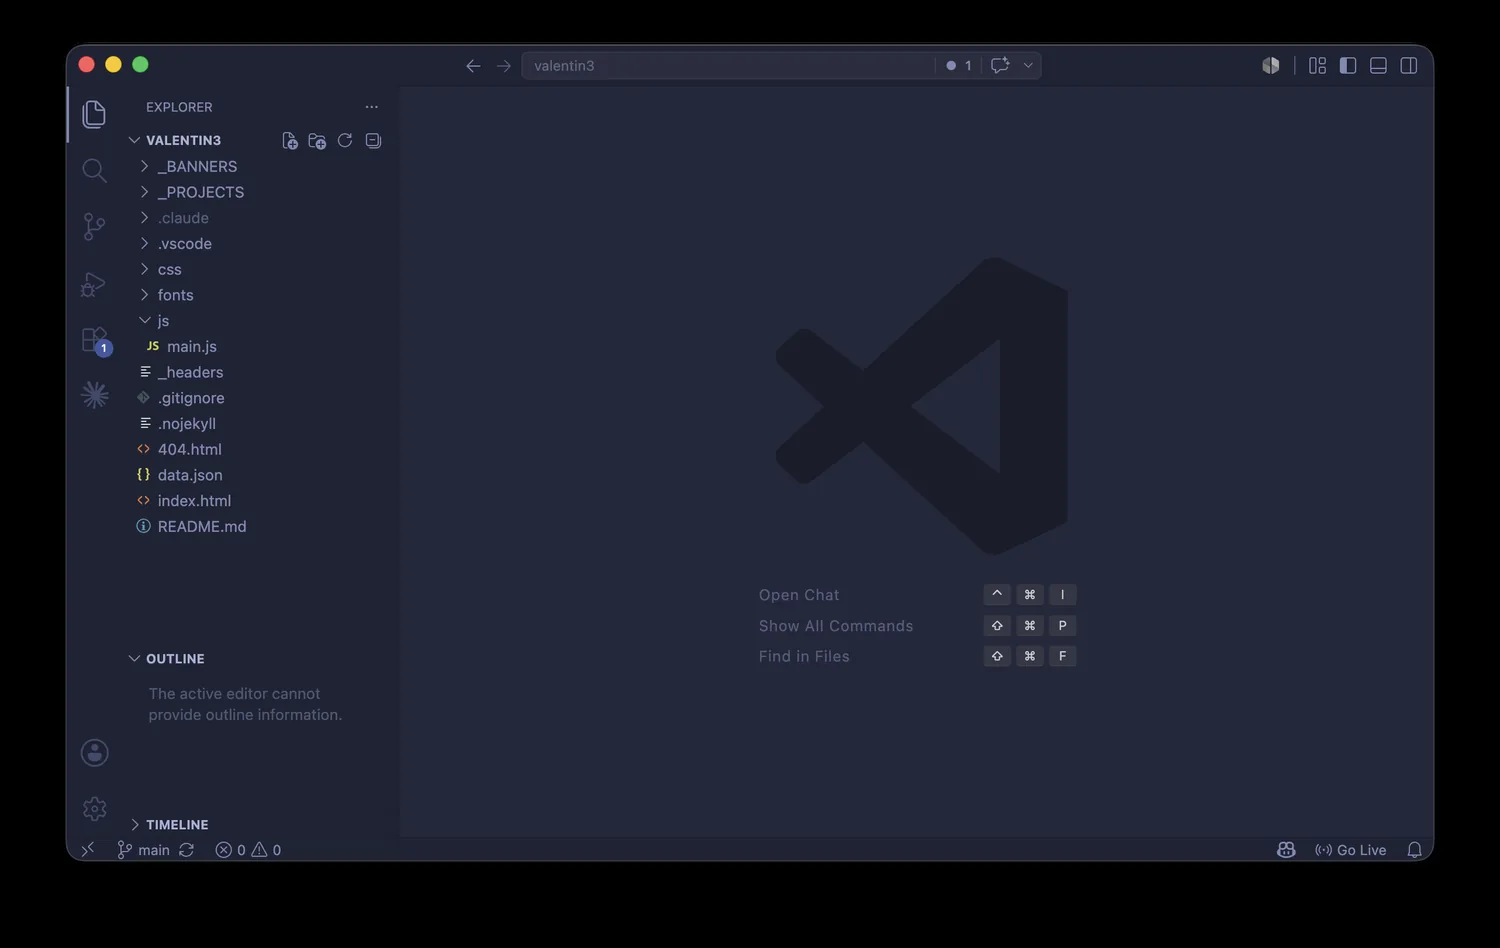
Task: Toggle the secondary side bar
Action: click(1409, 65)
